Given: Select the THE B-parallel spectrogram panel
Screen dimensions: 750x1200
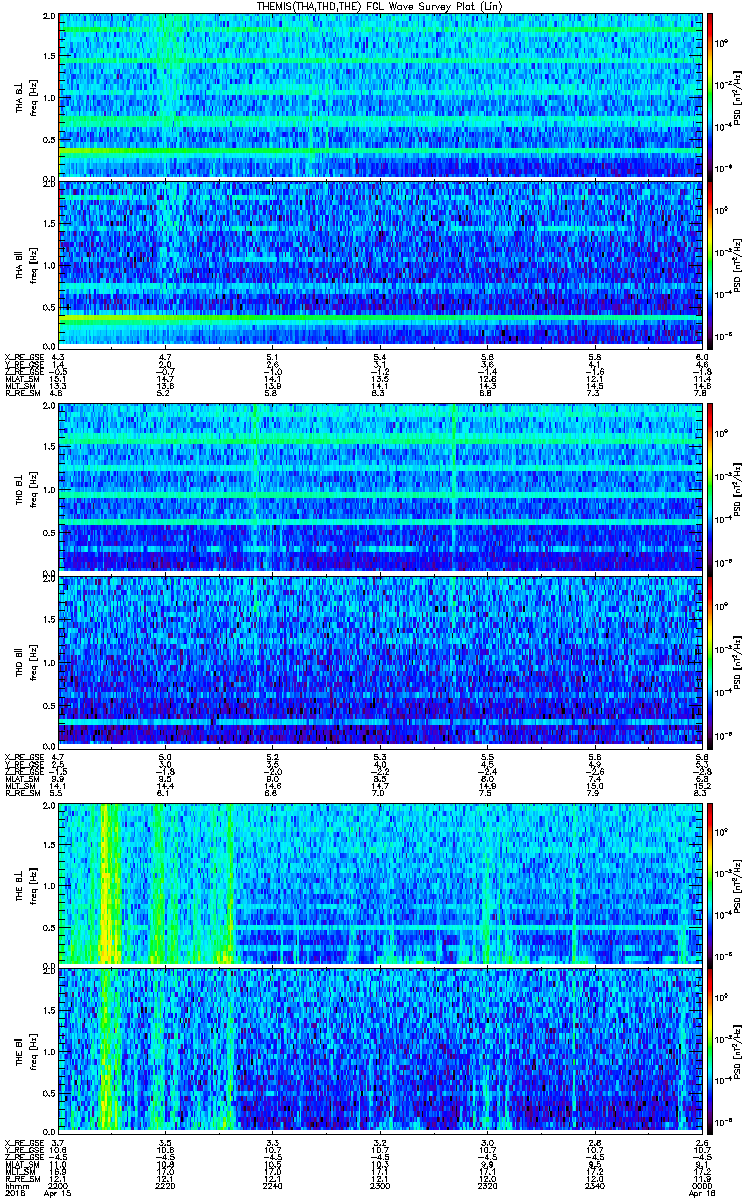Looking at the screenshot, I should (378, 1053).
